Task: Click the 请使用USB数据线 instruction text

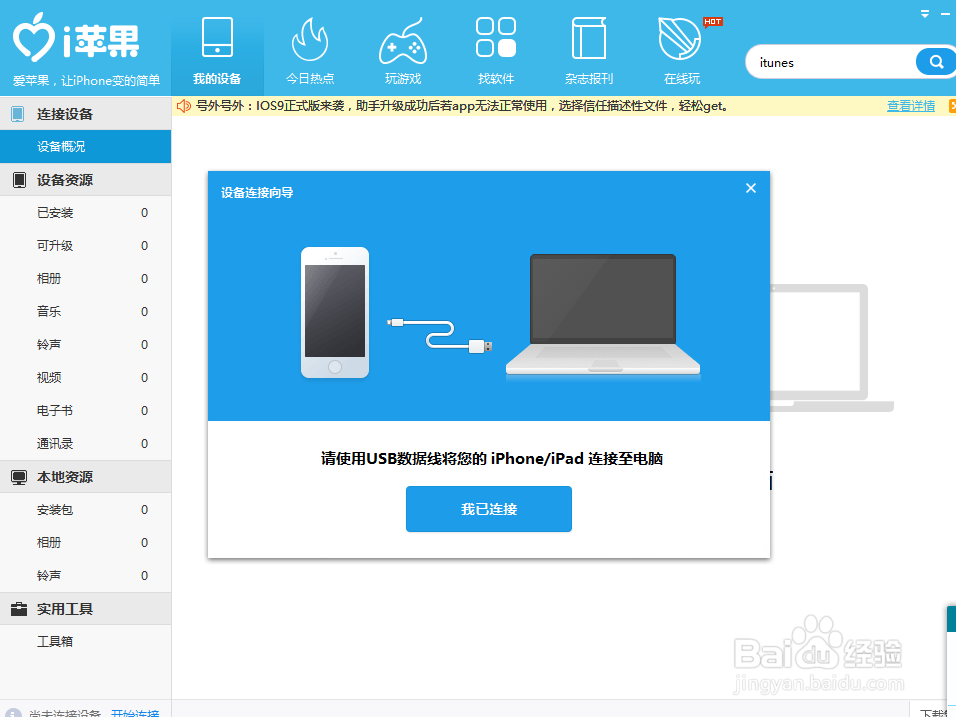Action: point(491,458)
